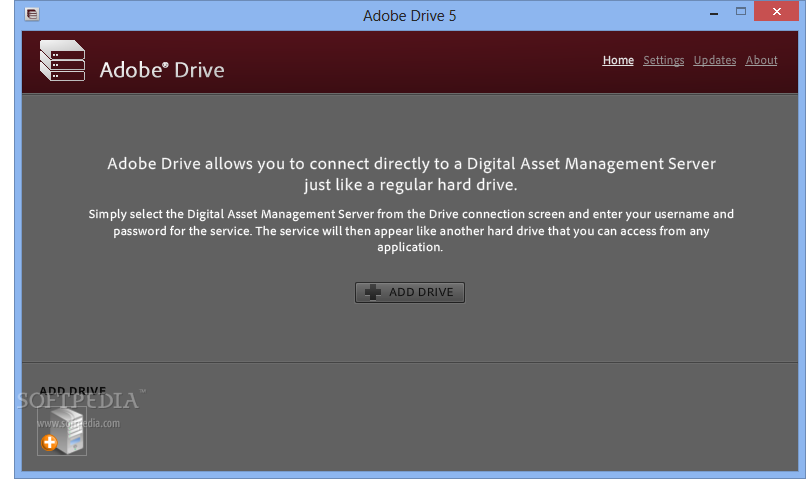The height and width of the screenshot is (479, 806).
Task: Open the Settings navigation link
Action: (664, 60)
